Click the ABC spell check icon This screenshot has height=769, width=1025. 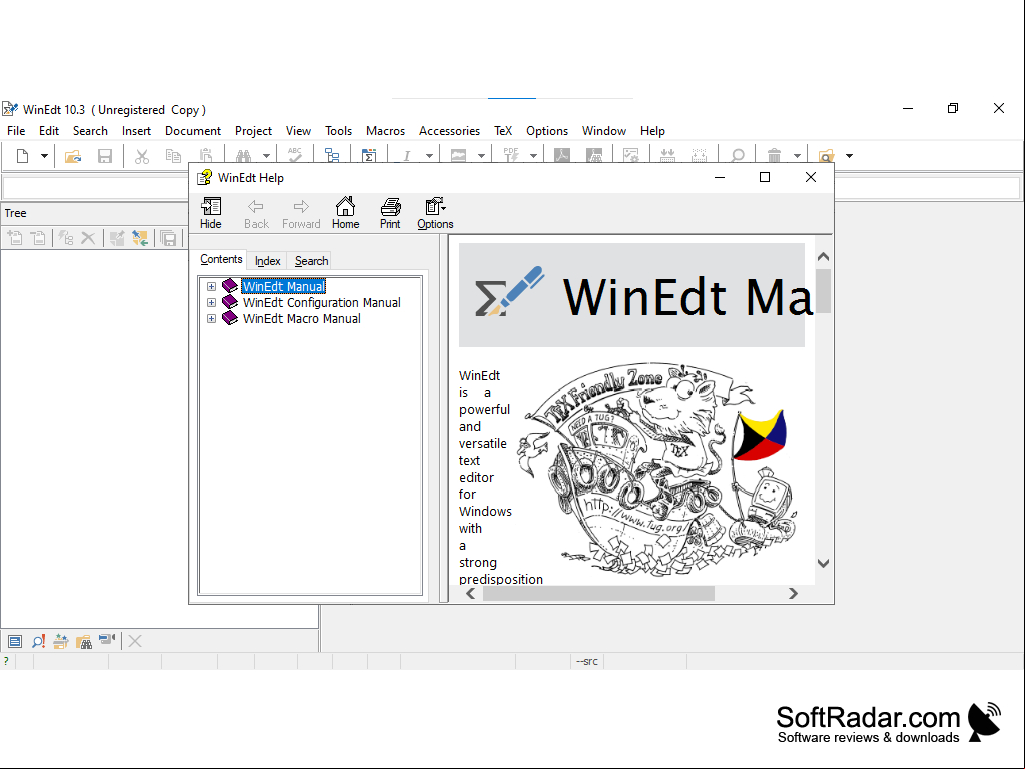coord(295,155)
